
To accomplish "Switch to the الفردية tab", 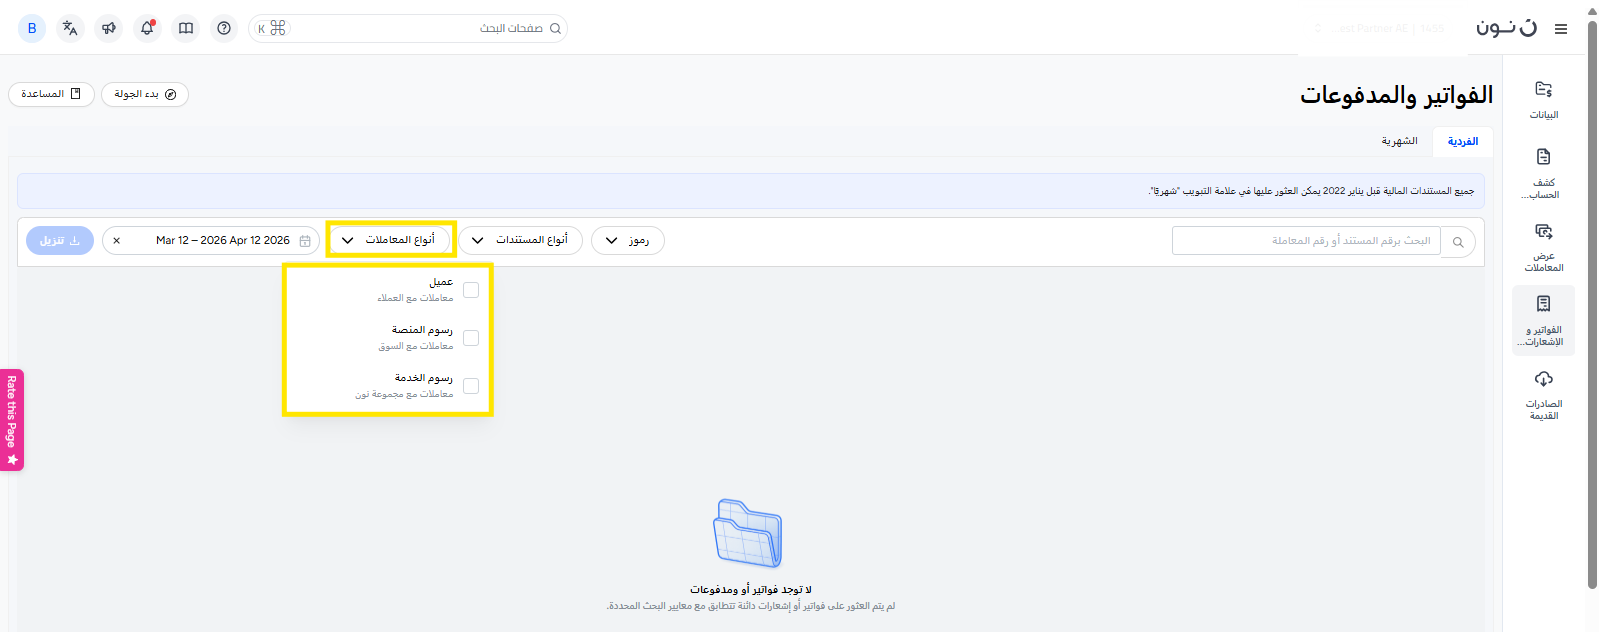I will click(x=1463, y=141).
